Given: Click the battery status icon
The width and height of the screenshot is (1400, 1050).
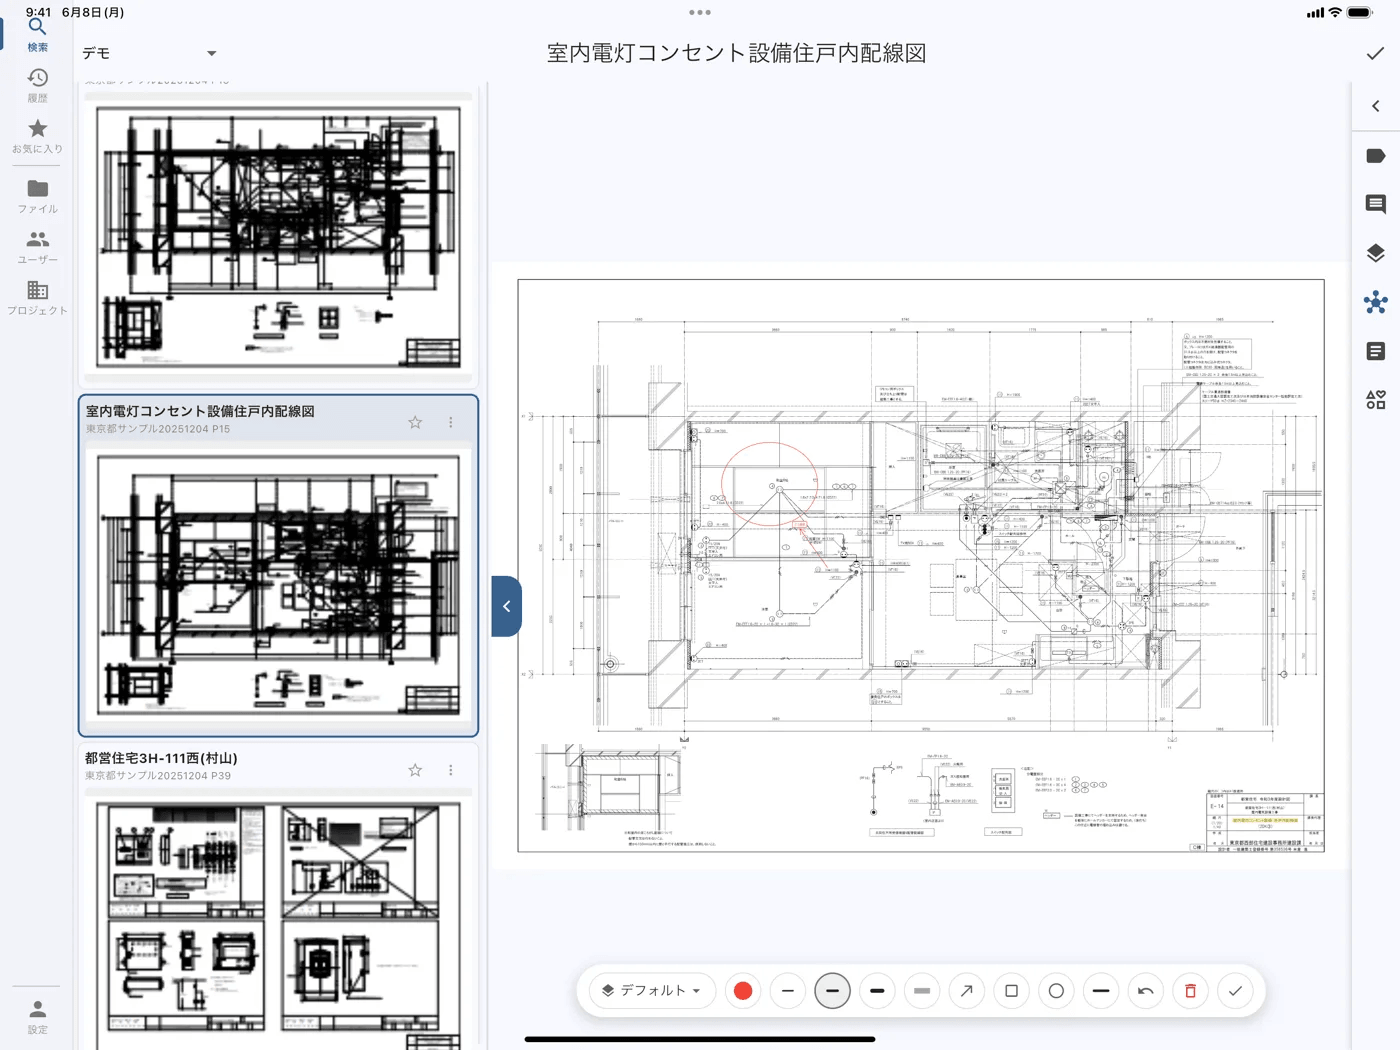Looking at the screenshot, I should pos(1360,13).
